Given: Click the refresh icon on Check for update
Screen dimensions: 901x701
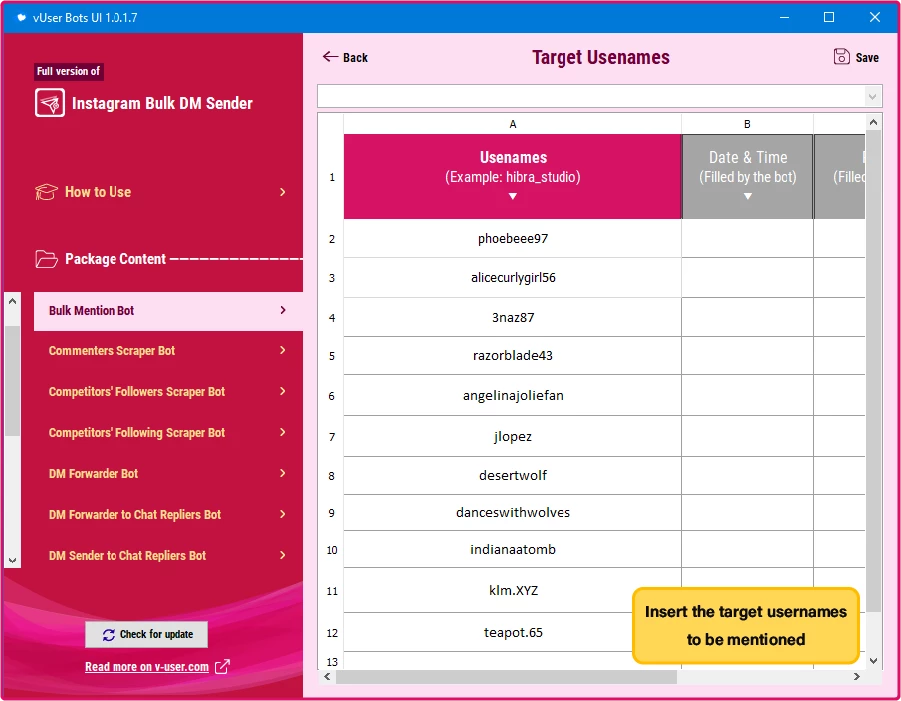Looking at the screenshot, I should 109,635.
